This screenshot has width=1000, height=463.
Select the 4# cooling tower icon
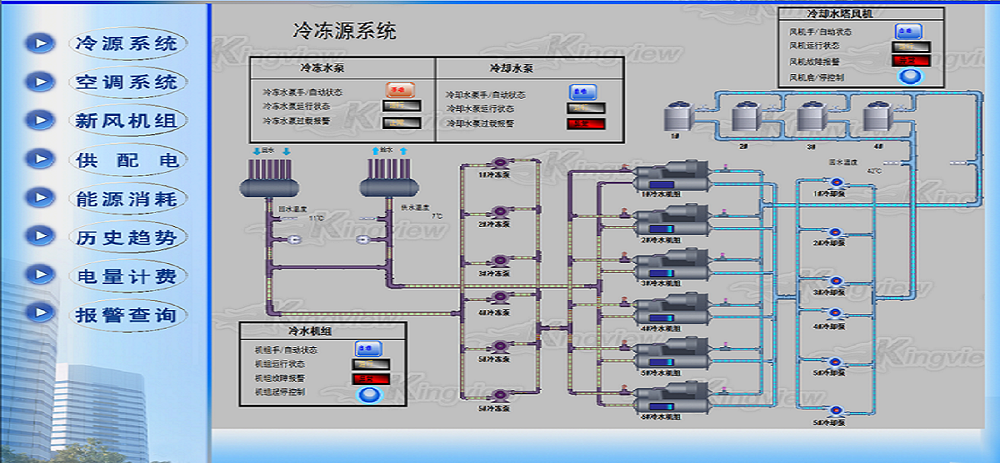[876, 117]
